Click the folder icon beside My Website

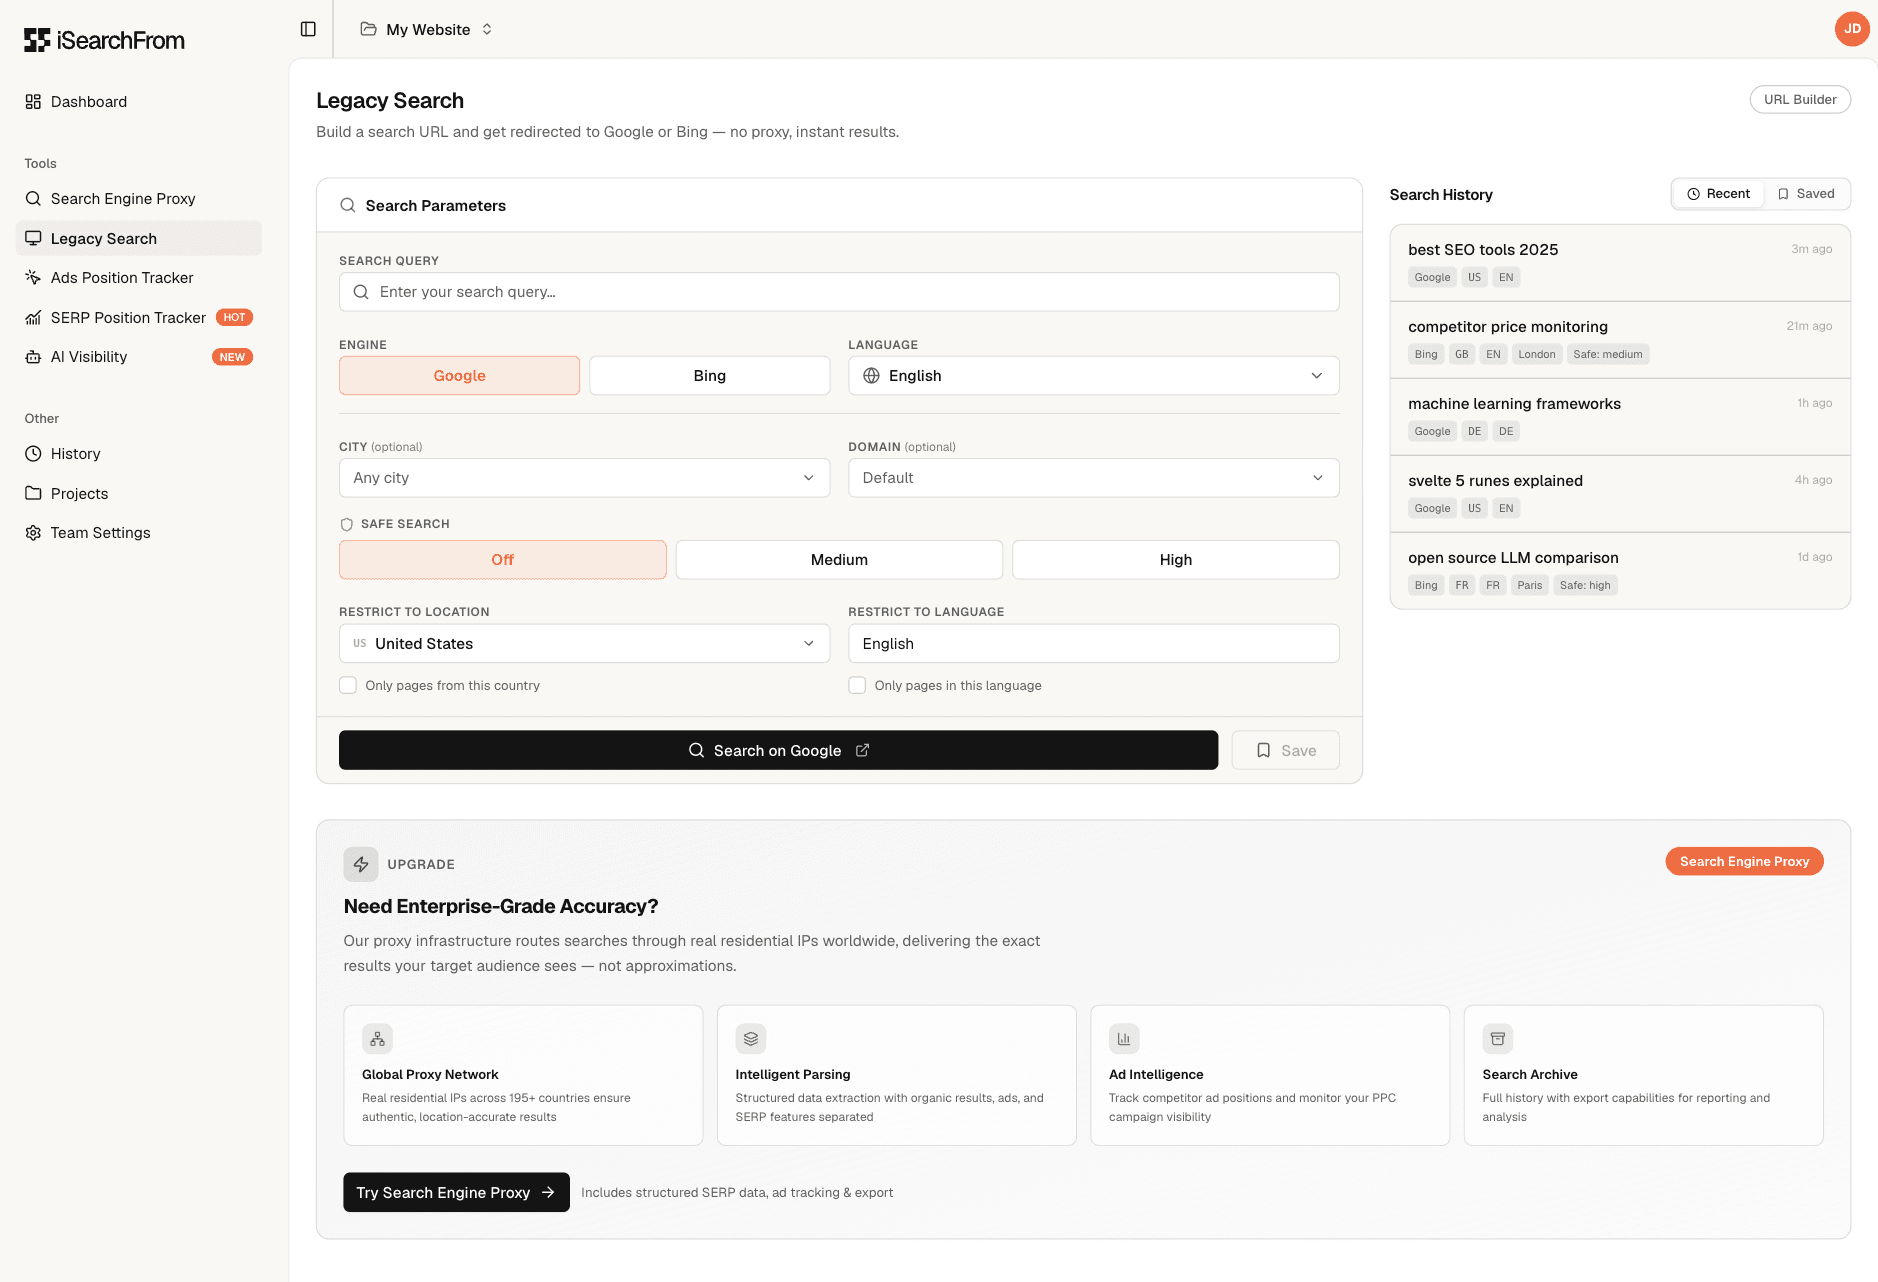pos(369,29)
